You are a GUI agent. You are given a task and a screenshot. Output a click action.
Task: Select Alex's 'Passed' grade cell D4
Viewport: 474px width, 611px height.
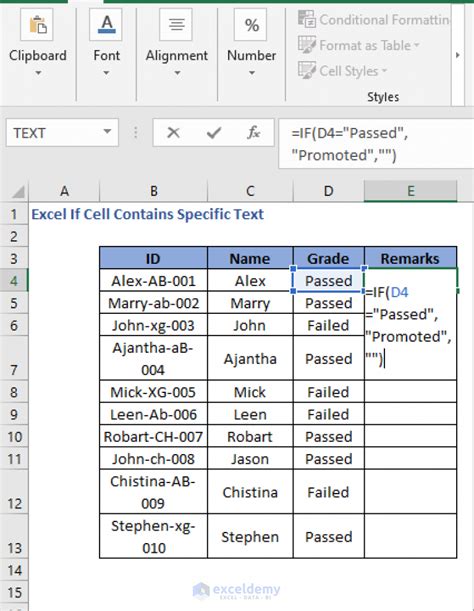[x=329, y=280]
